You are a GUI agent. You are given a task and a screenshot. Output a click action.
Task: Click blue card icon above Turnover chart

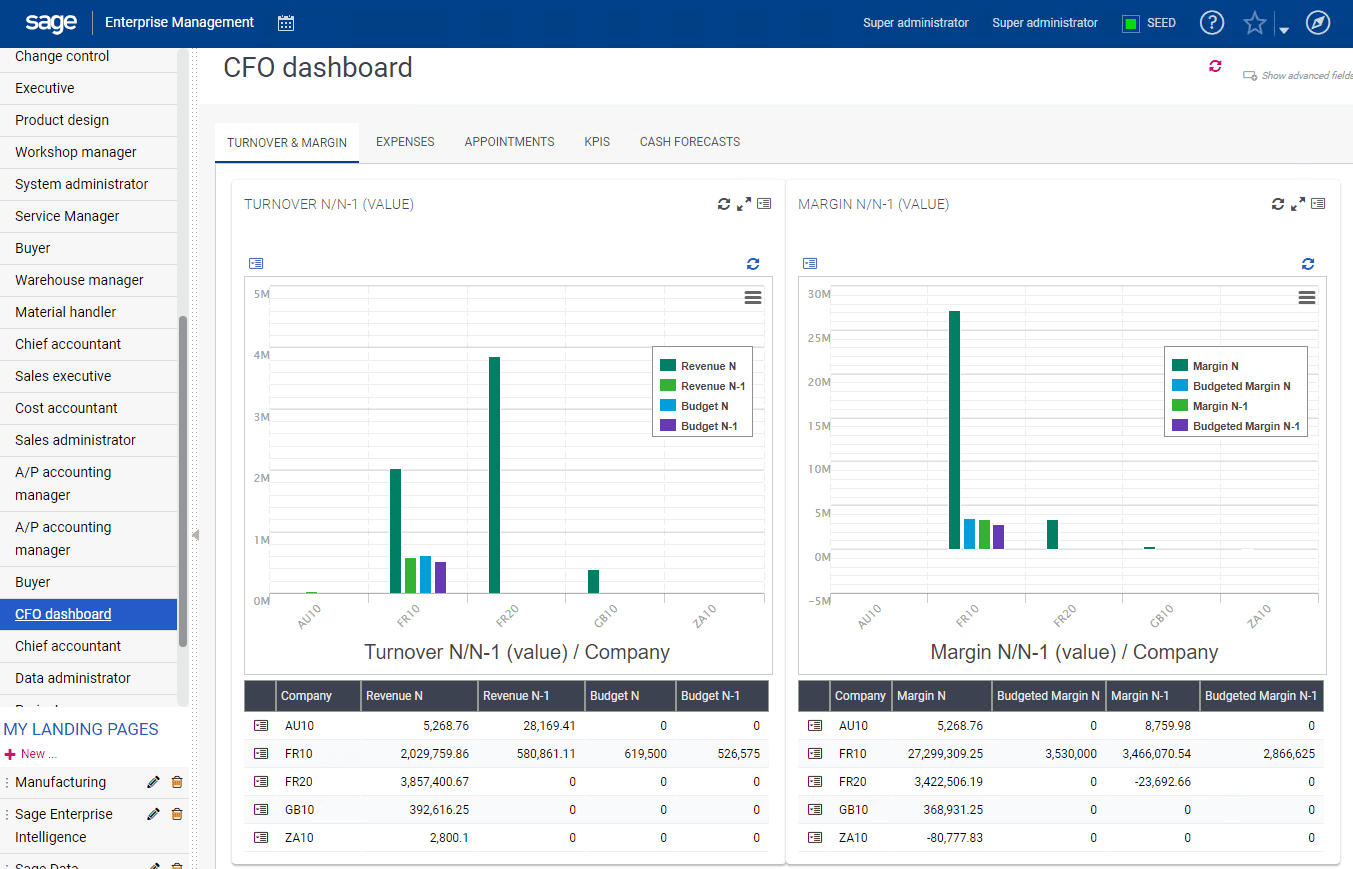click(x=256, y=264)
